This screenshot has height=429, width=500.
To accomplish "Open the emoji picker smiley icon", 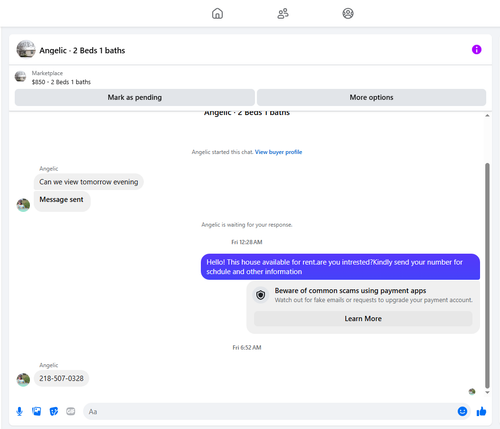I will pos(462,411).
